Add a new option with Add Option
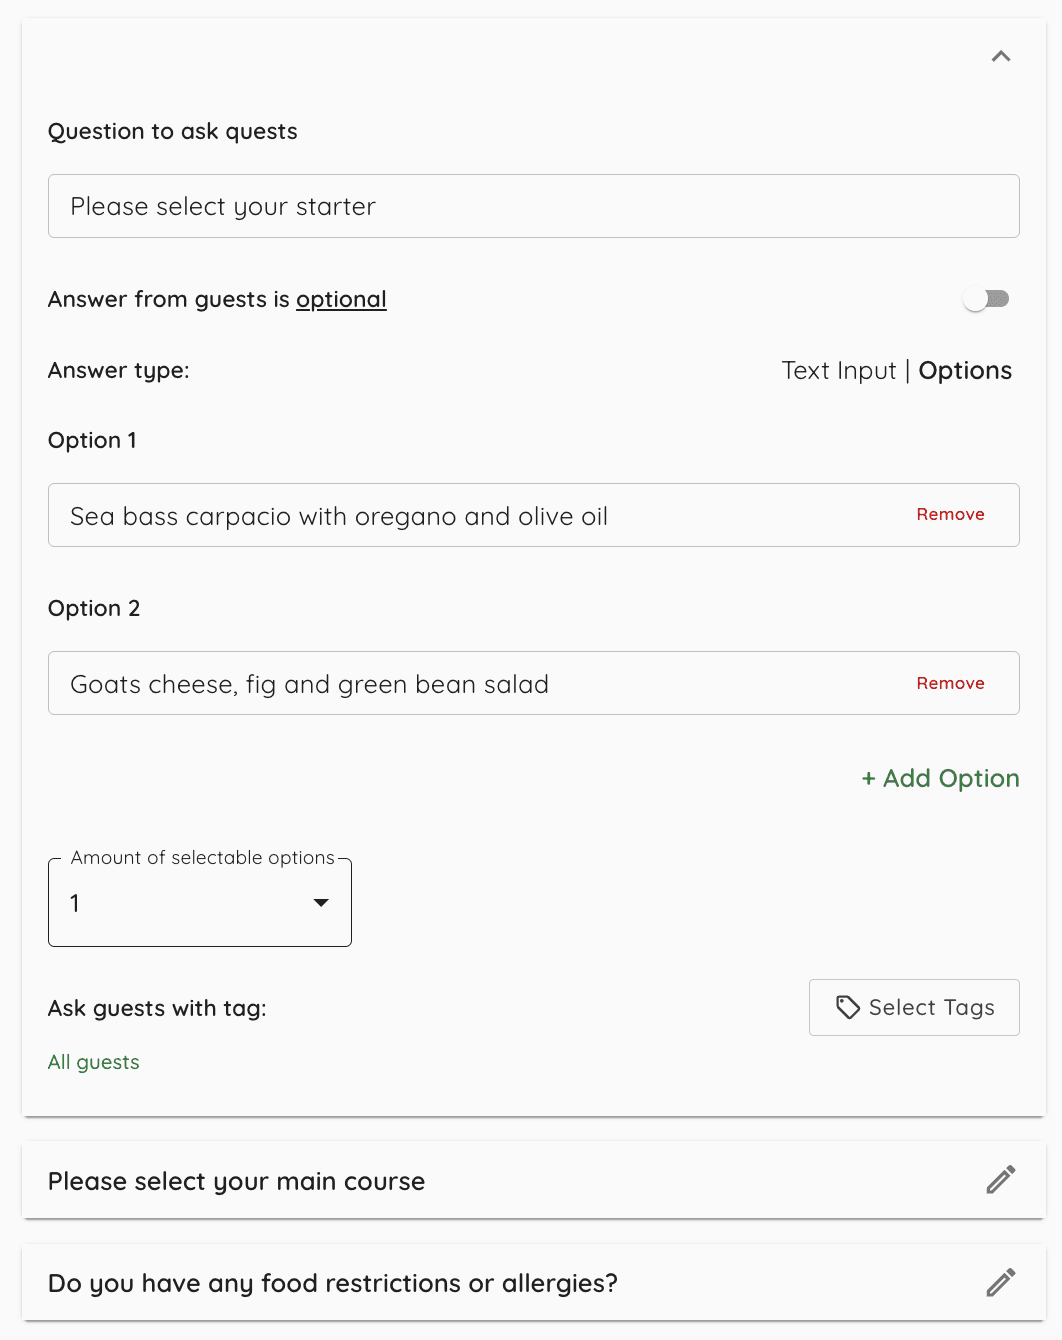The width and height of the screenshot is (1062, 1340). click(x=939, y=778)
